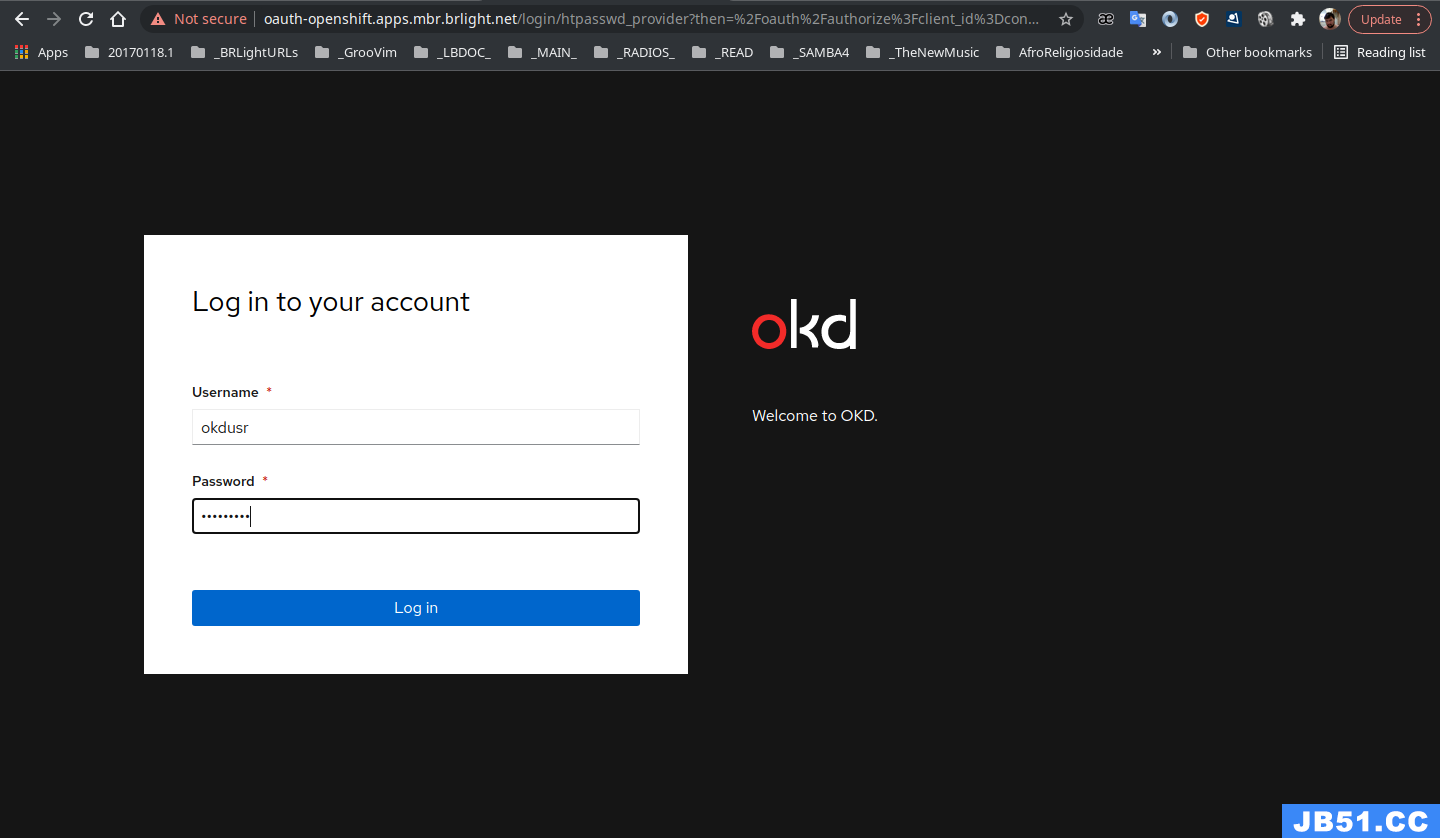
Task: Open the _READ bookmark folder
Action: [723, 52]
